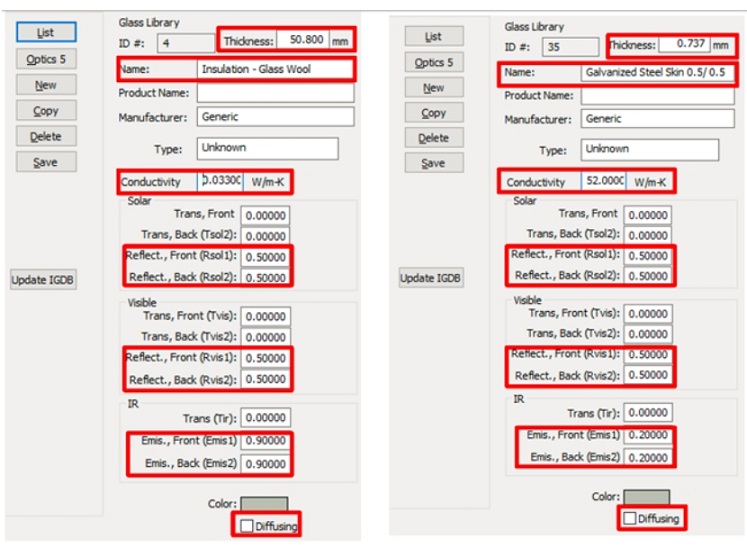
Task: Select the Thickness field showing 0.737
Action: coord(685,45)
